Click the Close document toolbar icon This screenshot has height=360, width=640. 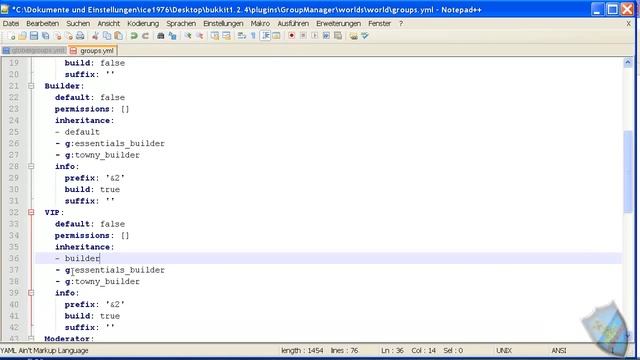(58, 36)
